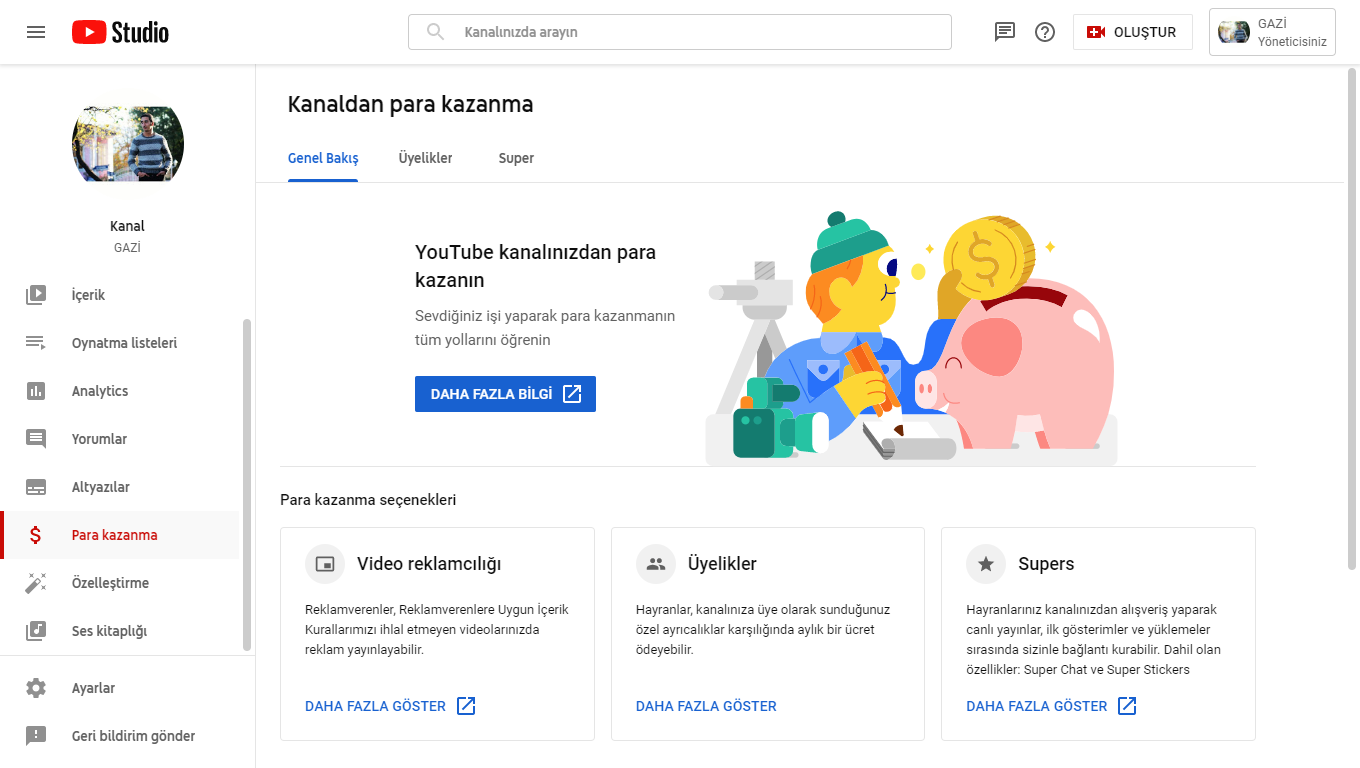Click the main page vertical scrollbar

click(x=1352, y=320)
